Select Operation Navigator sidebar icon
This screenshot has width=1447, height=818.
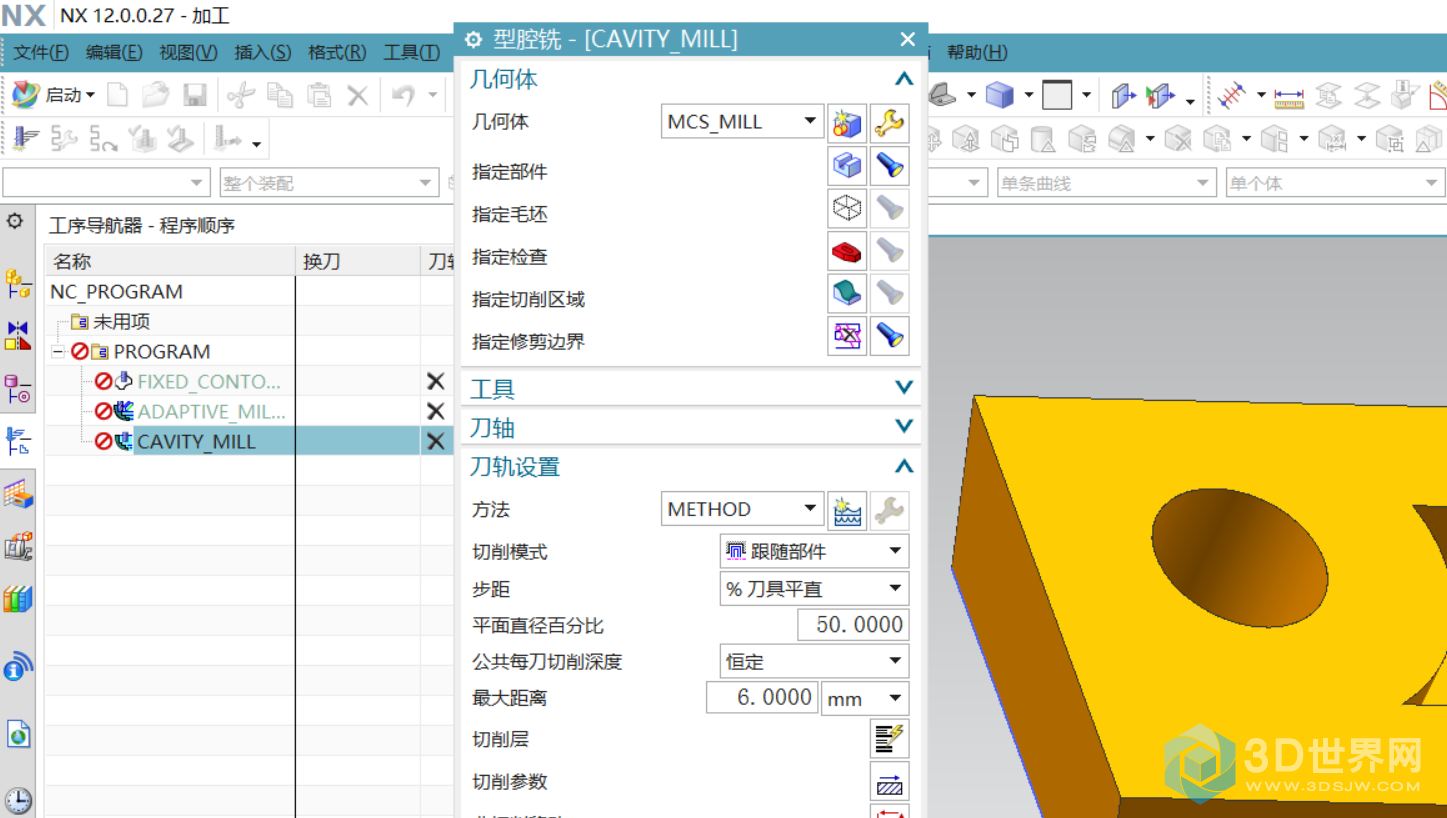(x=17, y=440)
